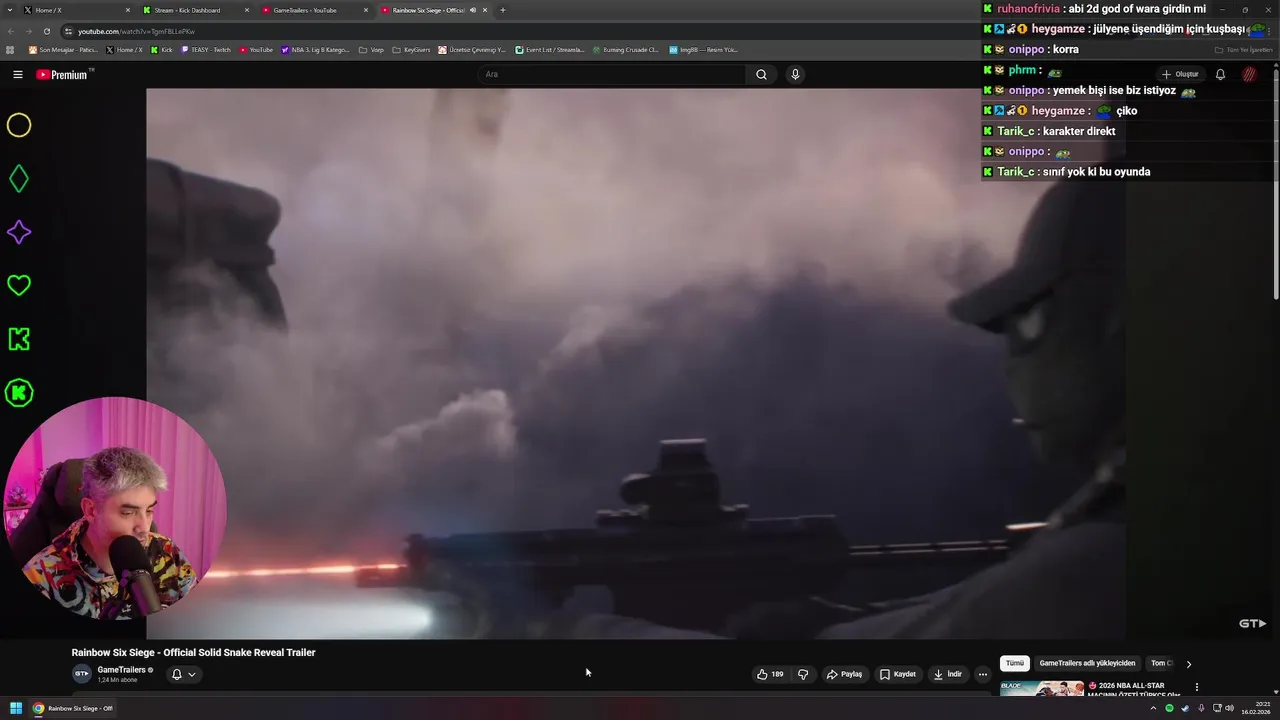Show hidden system tray icons chevron
1280x720 pixels.
point(1153,708)
